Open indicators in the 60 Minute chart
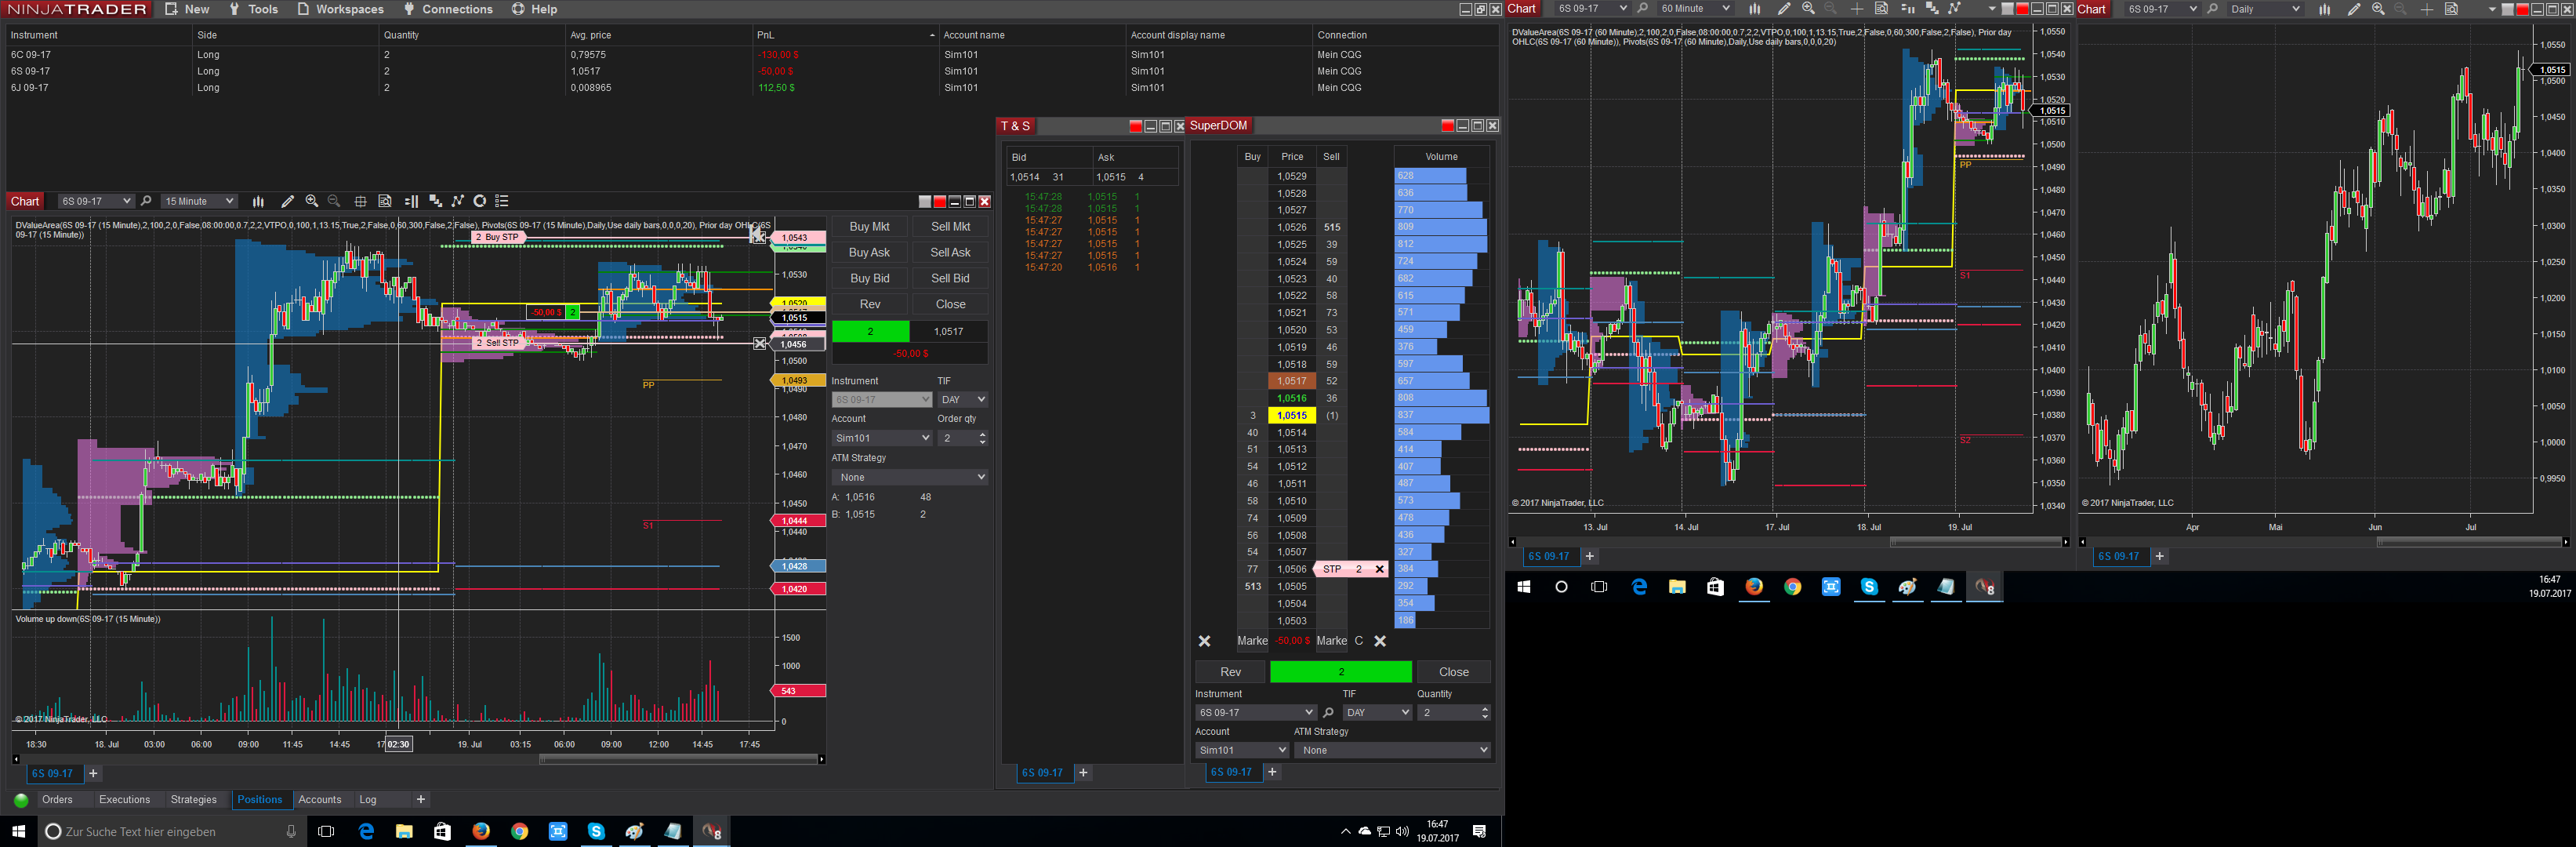 click(x=1932, y=9)
